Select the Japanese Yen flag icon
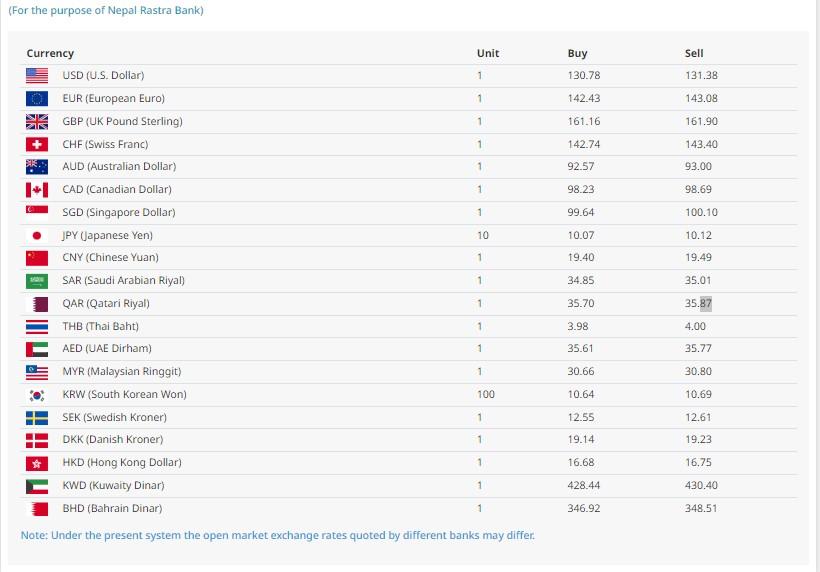The height and width of the screenshot is (572, 820). point(37,235)
